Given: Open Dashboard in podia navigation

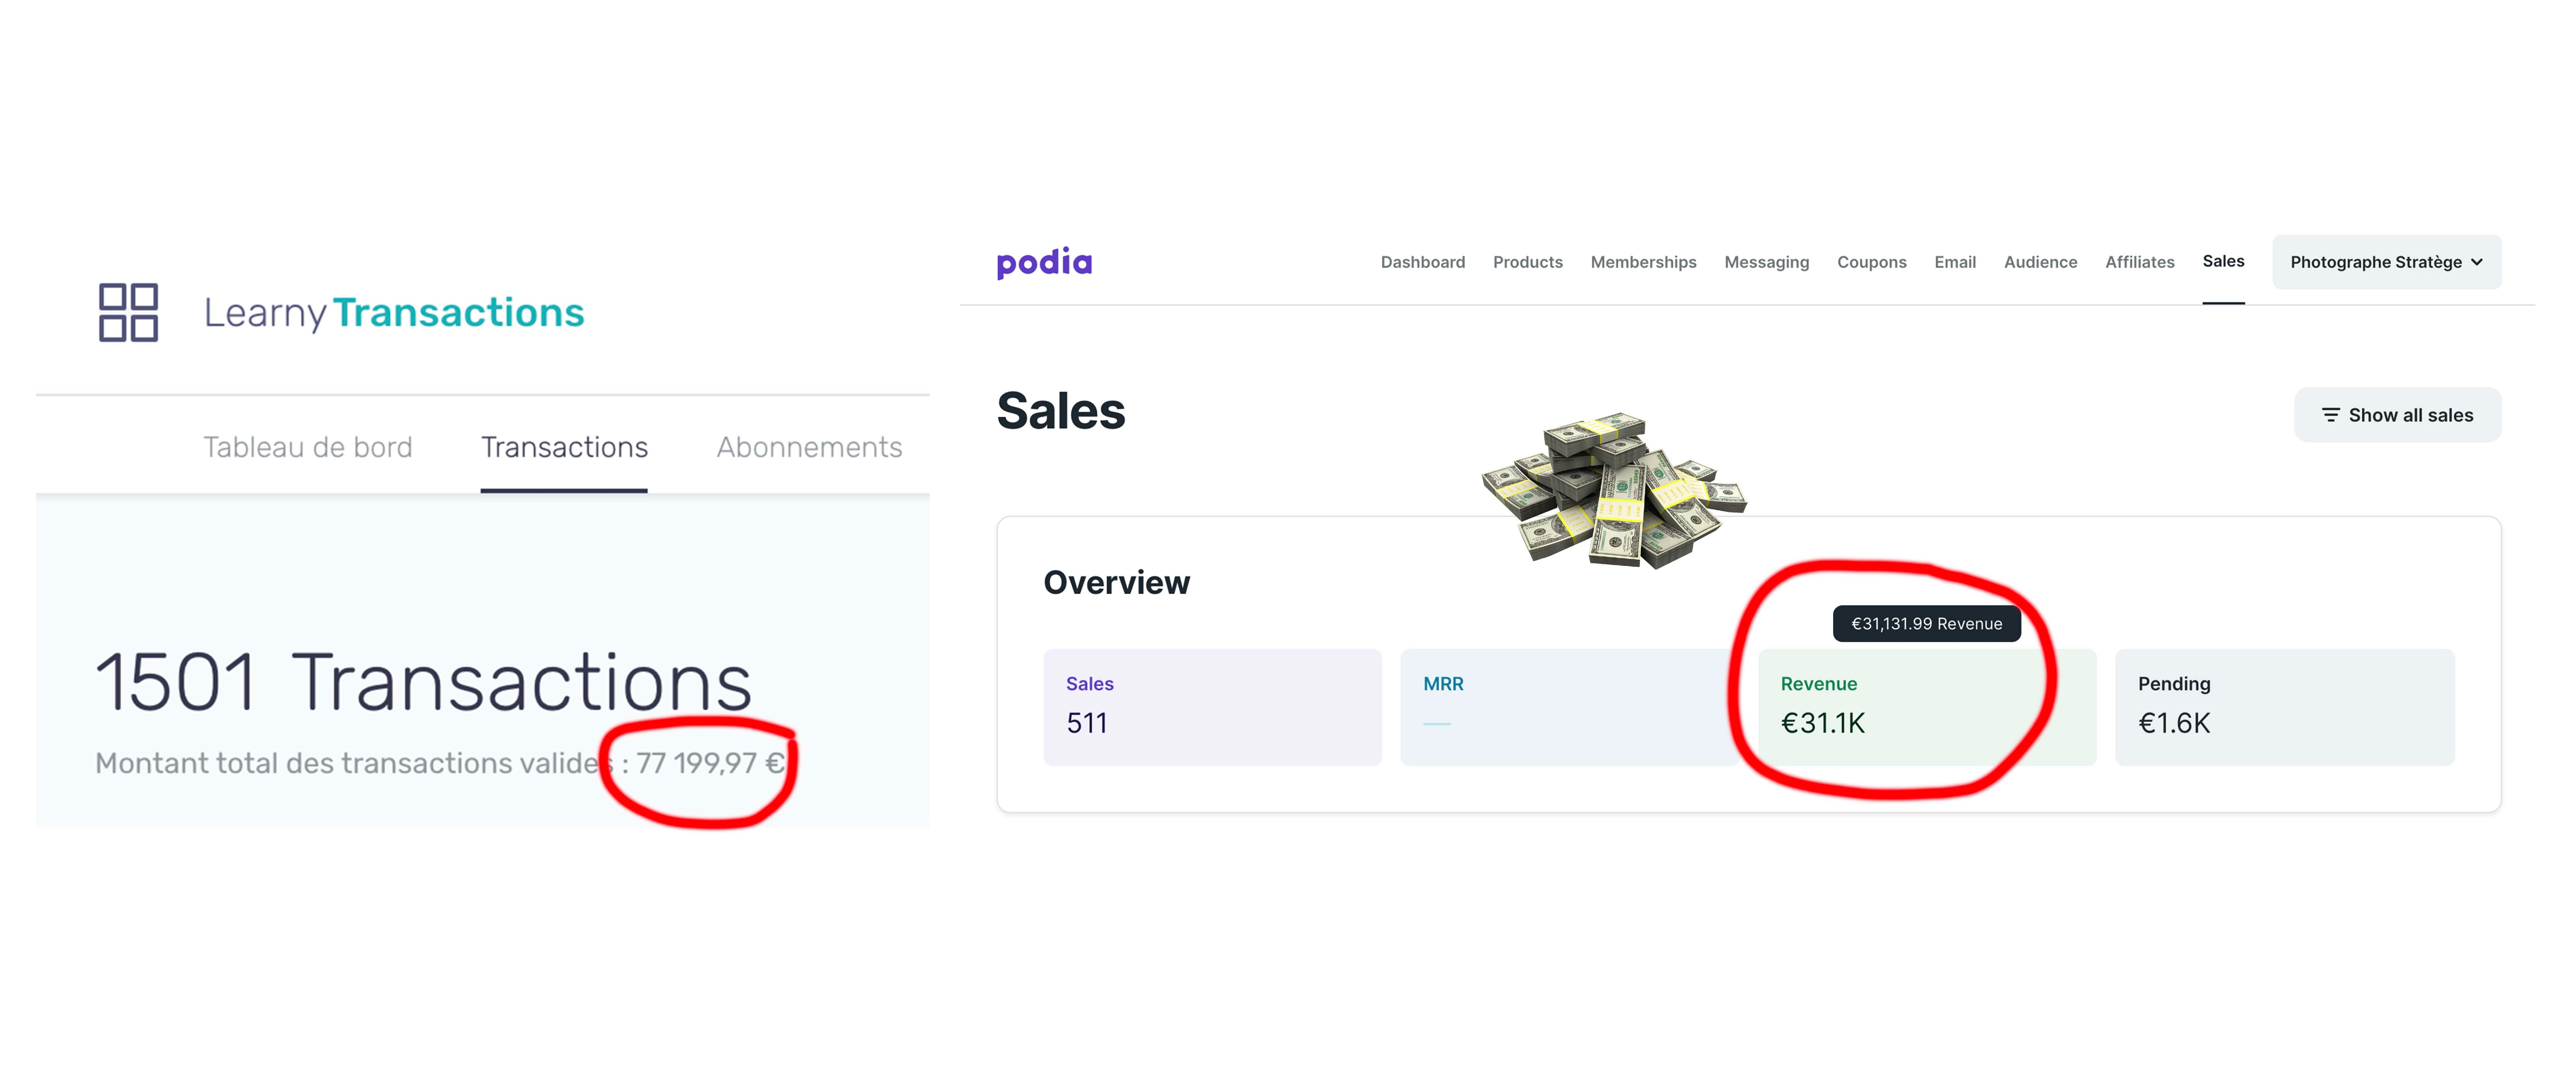Looking at the screenshot, I should [1422, 262].
